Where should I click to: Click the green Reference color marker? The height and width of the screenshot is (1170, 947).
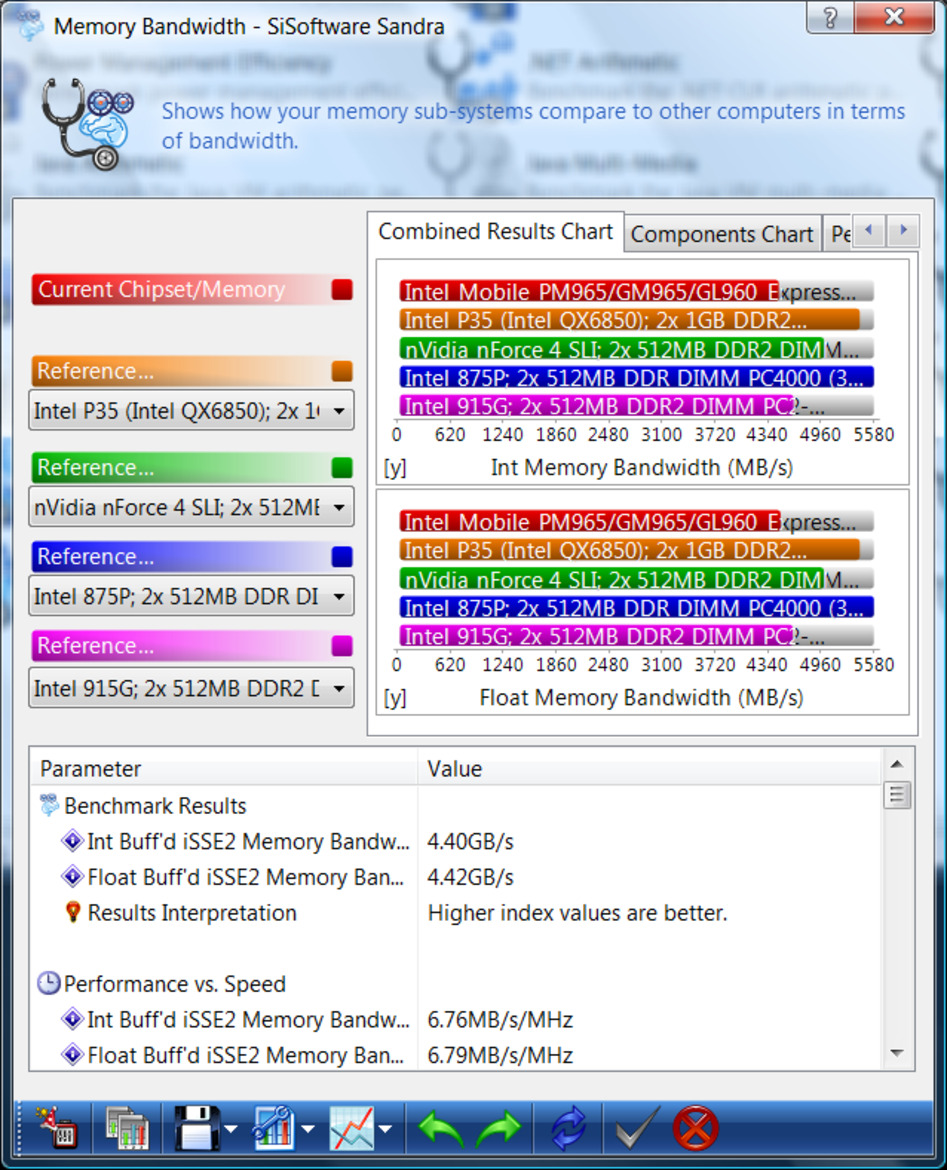click(340, 467)
